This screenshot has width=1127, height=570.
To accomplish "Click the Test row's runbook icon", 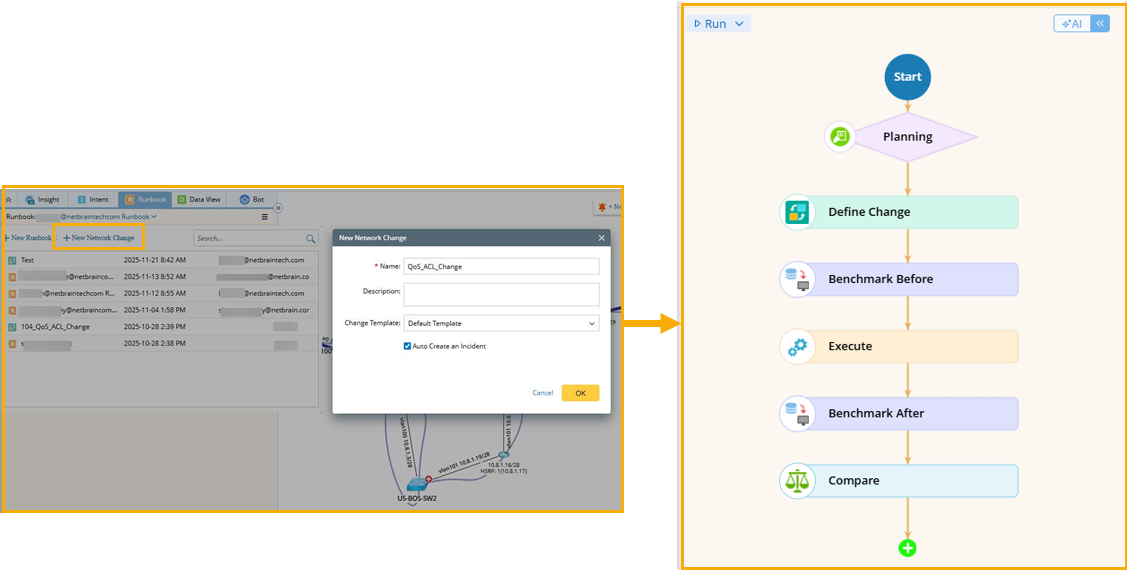I will (12, 260).
